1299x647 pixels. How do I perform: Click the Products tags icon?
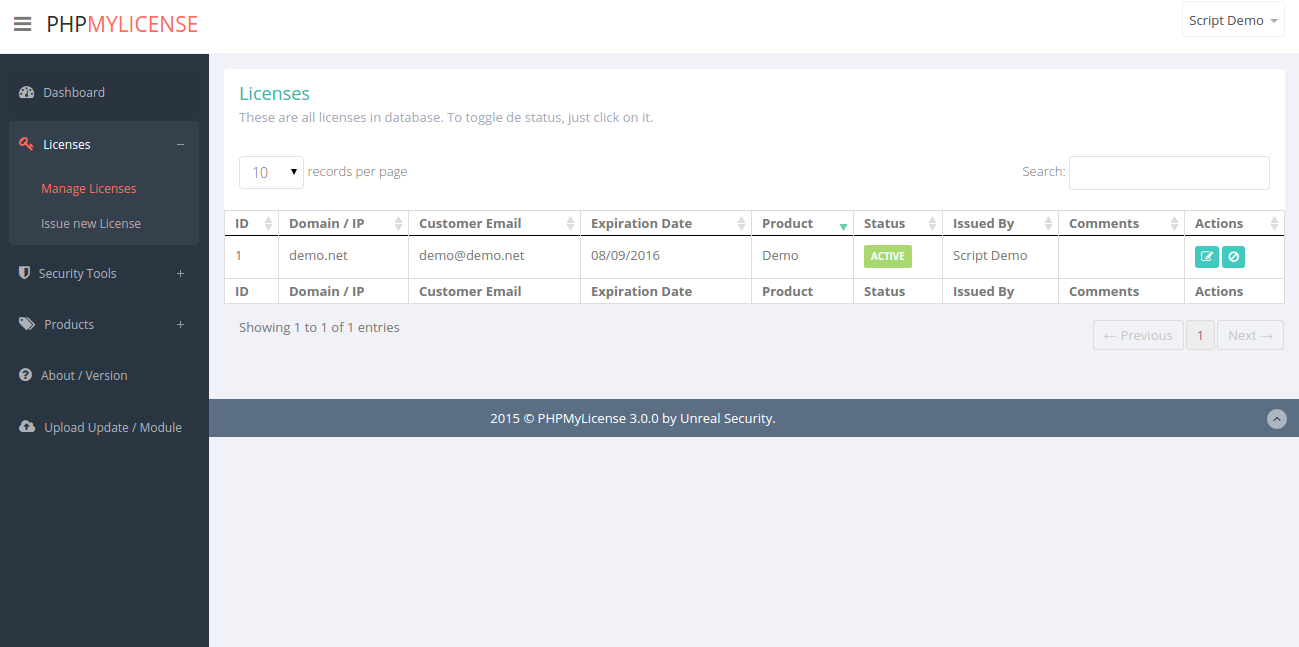click(x=27, y=325)
